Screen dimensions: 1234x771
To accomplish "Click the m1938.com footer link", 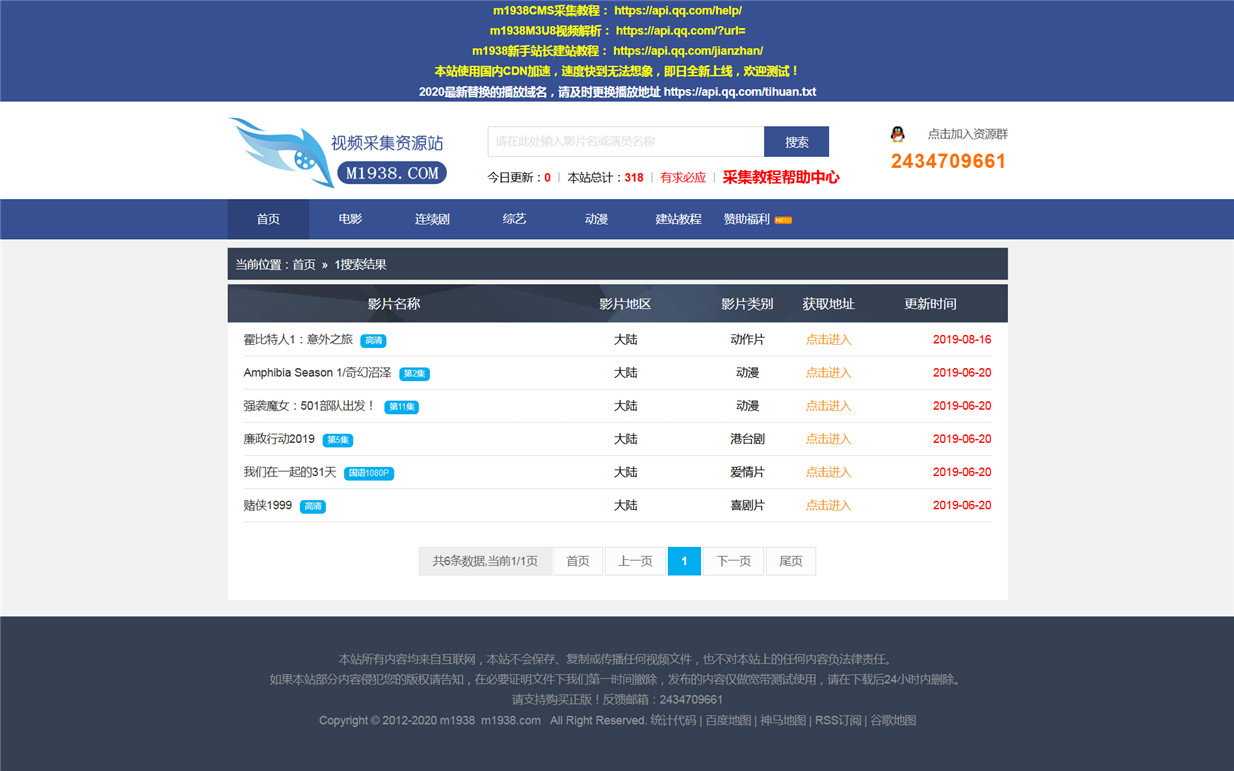I will point(511,720).
